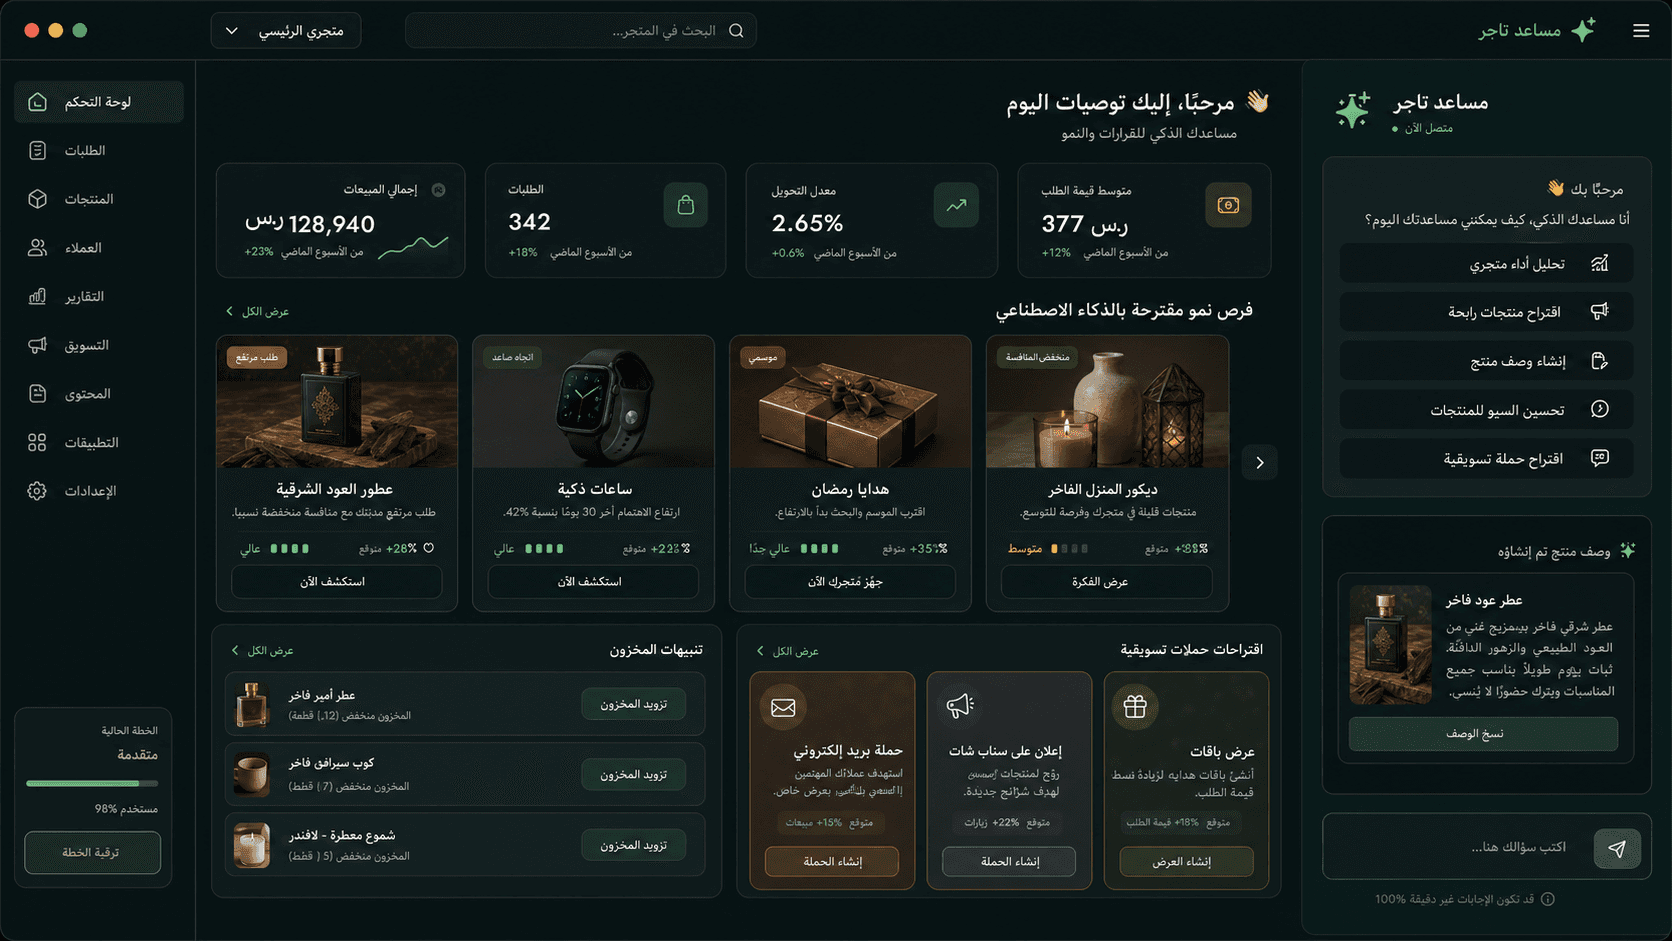Click ترقية الخطة upgrade button
This screenshot has width=1672, height=941.
click(92, 853)
